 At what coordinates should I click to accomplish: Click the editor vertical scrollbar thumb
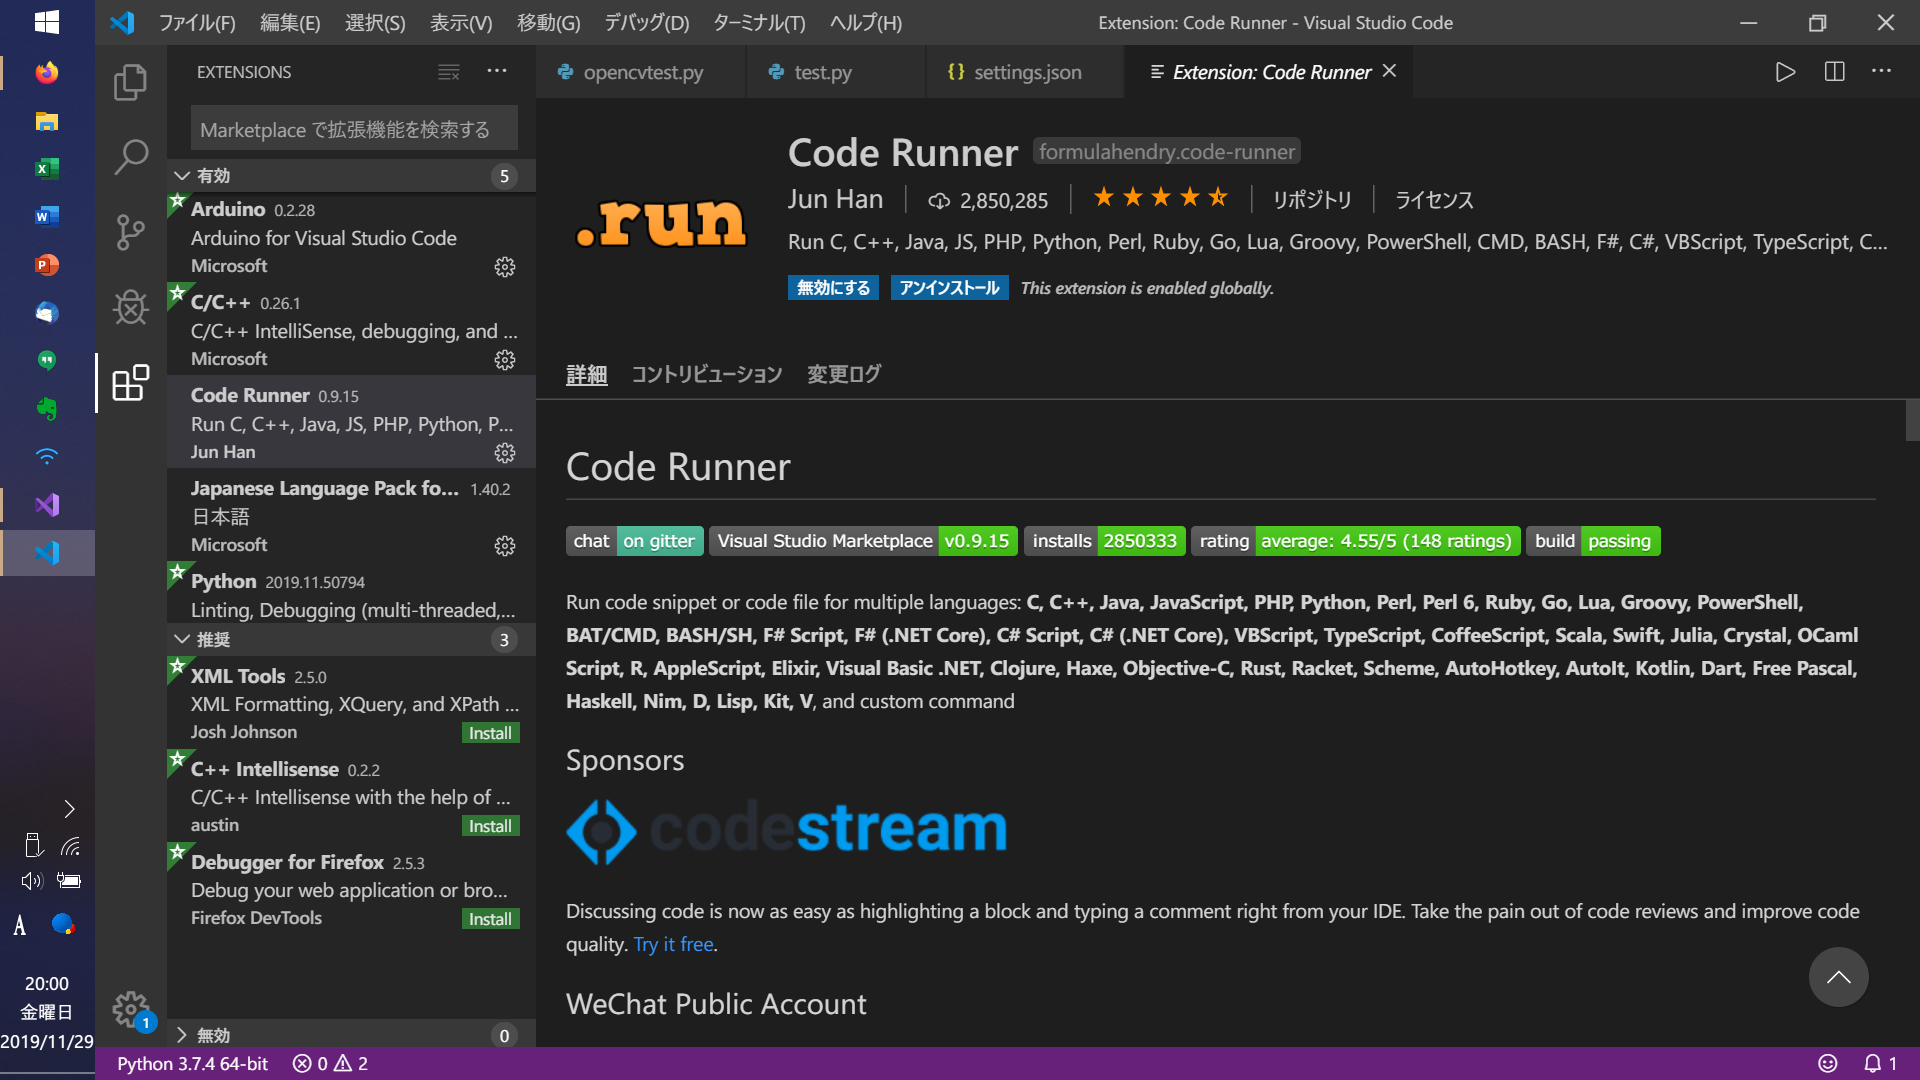[x=1912, y=420]
